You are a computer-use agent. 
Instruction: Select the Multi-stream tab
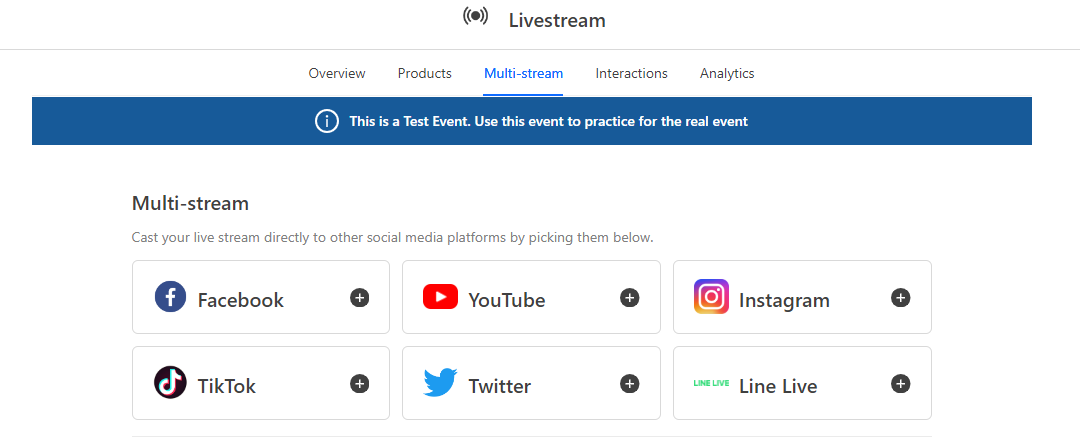(x=523, y=73)
